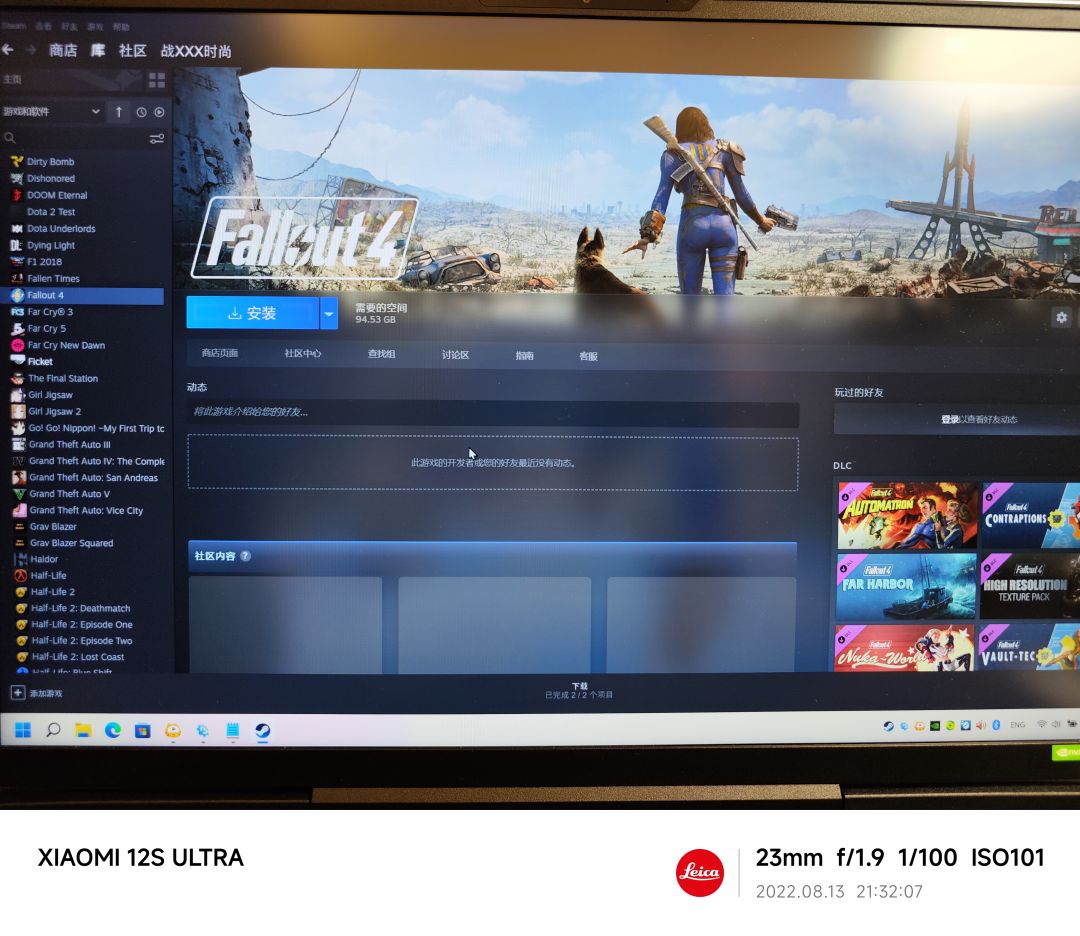Click the 主页 library home button

pyautogui.click(x=12, y=79)
